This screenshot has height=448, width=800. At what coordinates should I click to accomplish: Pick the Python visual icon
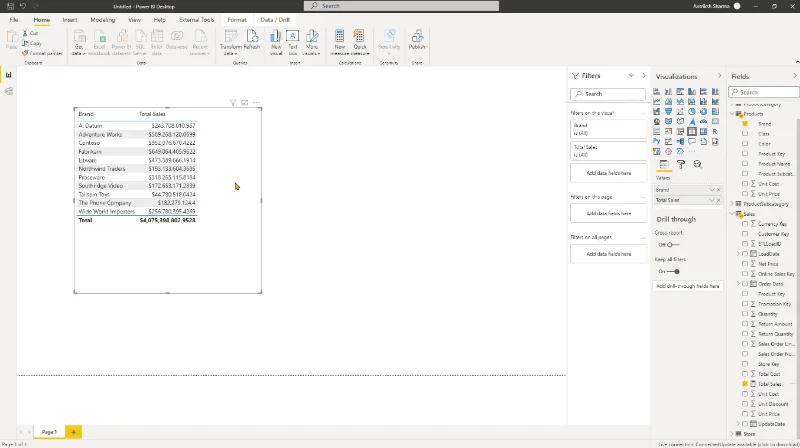657,141
